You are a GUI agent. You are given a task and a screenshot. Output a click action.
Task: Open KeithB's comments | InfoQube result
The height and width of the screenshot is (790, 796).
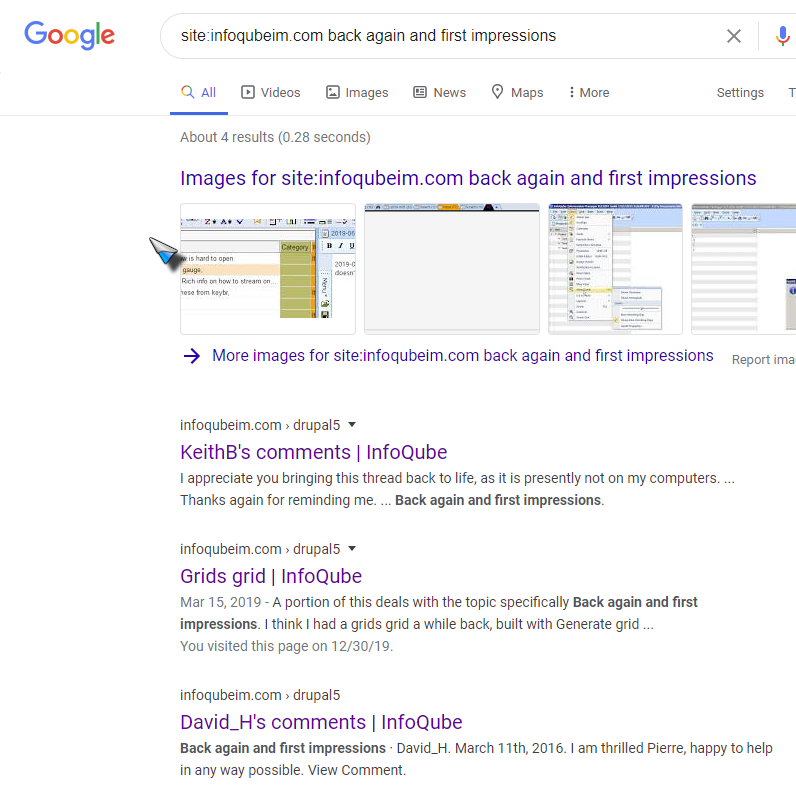314,452
